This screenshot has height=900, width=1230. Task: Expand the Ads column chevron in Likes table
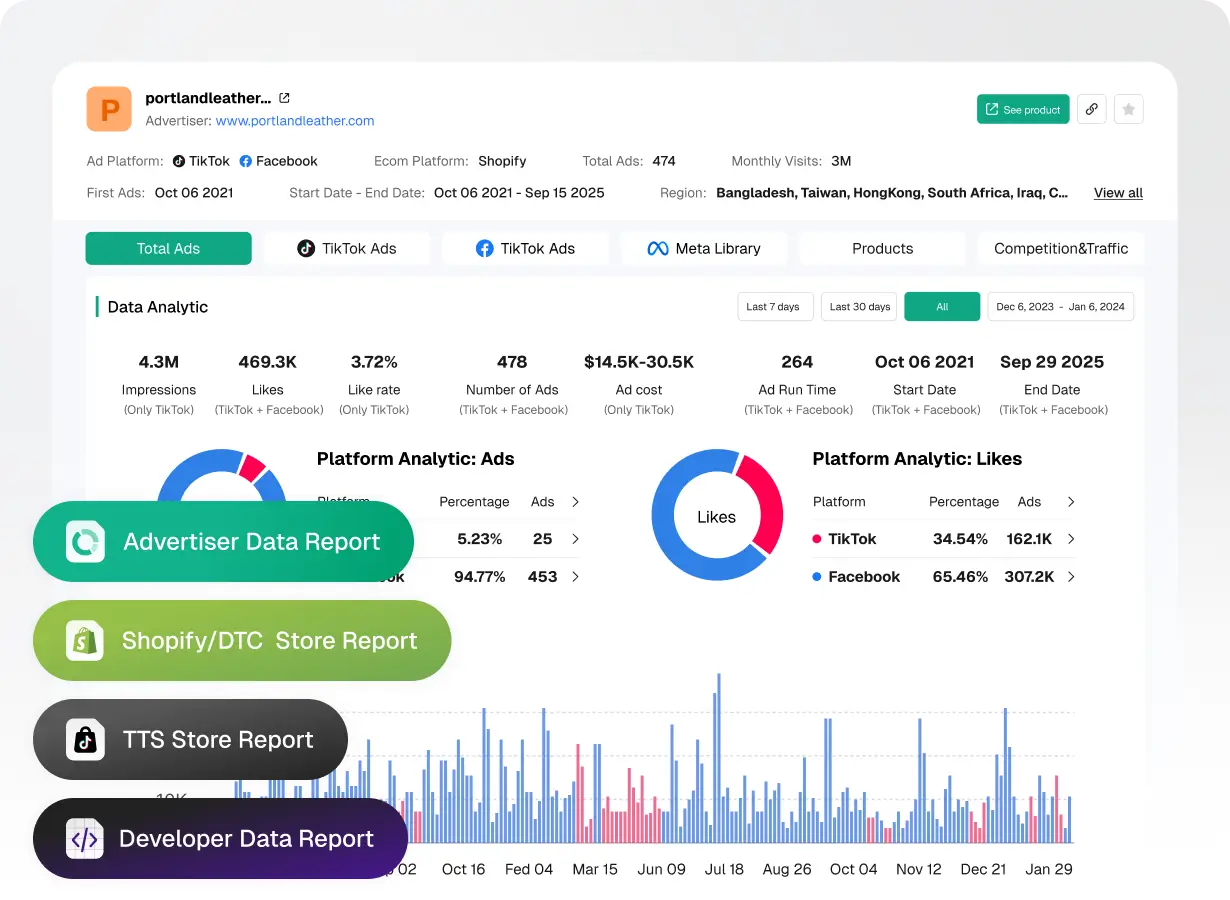[1071, 502]
